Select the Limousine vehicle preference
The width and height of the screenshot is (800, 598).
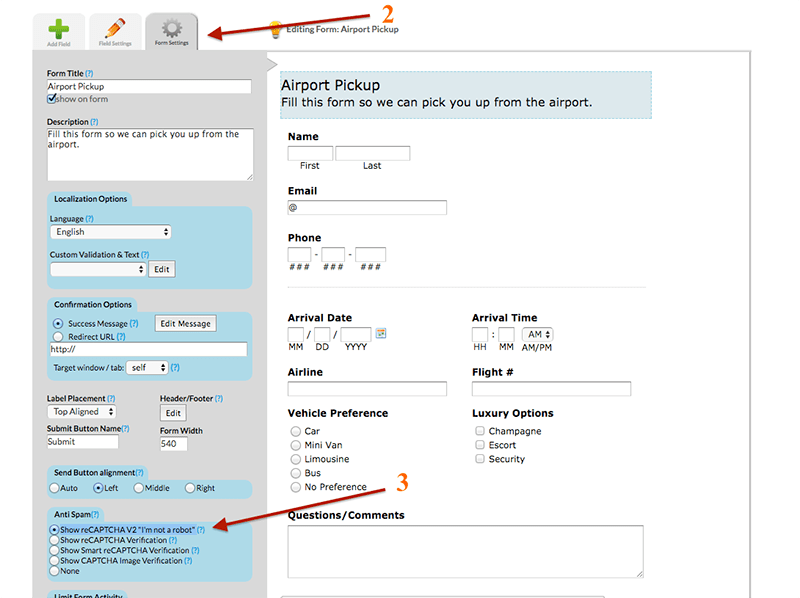[298, 459]
